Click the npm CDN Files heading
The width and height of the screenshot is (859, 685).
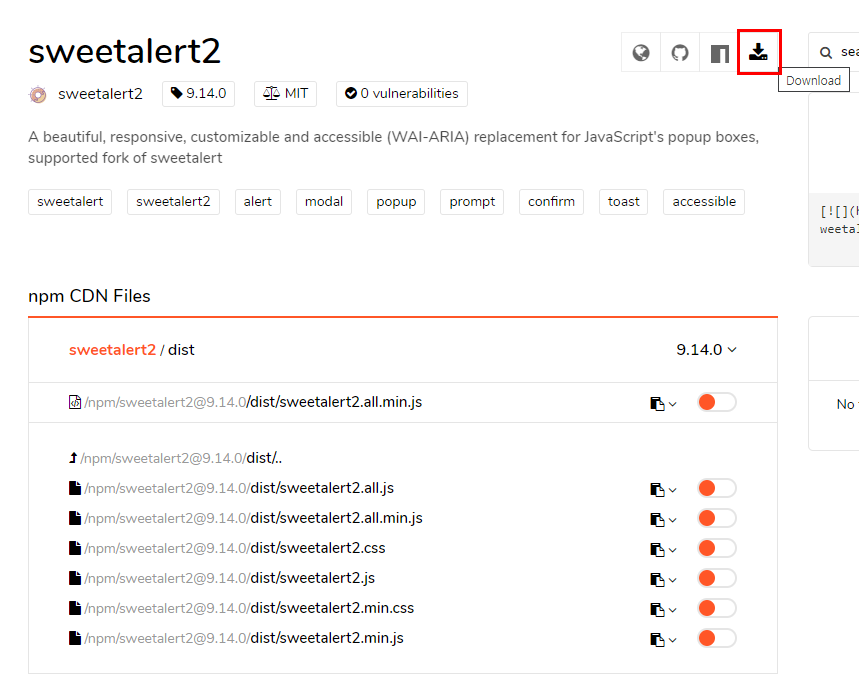(89, 296)
